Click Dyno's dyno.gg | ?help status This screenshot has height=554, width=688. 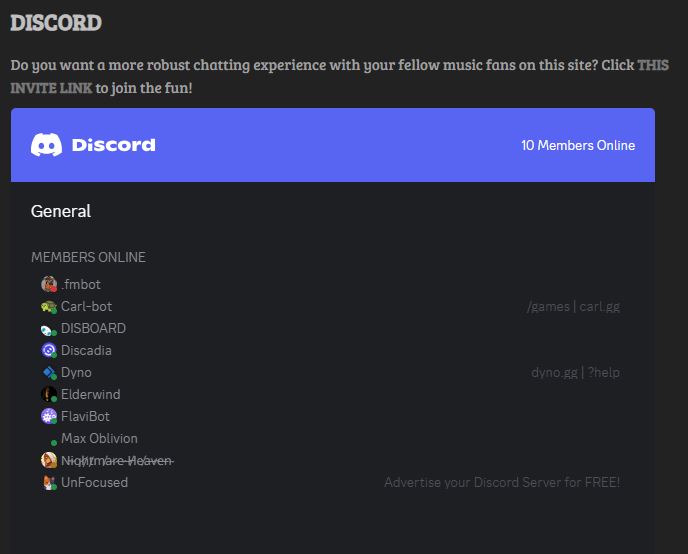click(575, 372)
